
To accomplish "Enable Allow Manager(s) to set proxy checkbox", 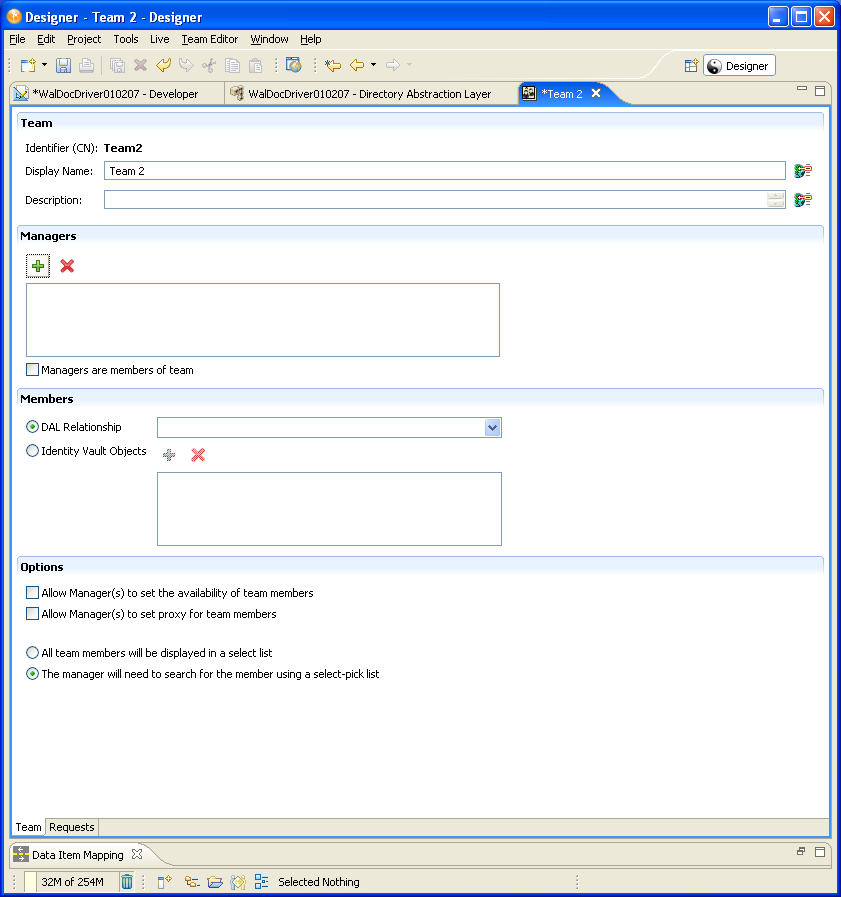I will tap(33, 614).
